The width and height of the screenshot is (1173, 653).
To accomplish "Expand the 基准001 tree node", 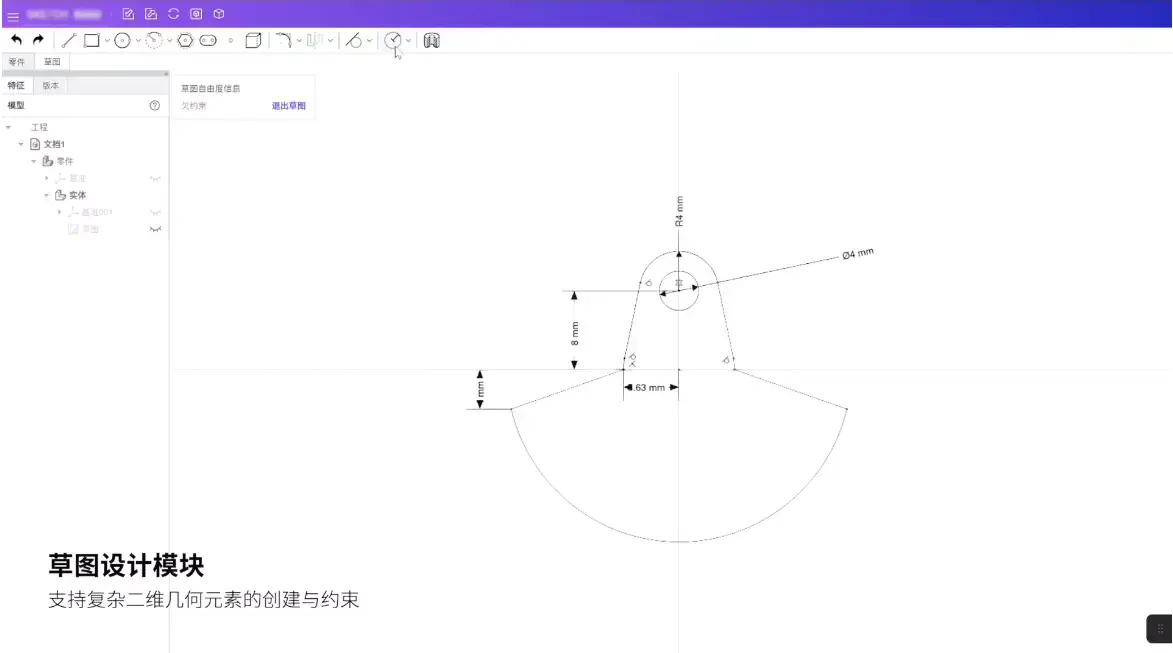I will click(x=60, y=212).
